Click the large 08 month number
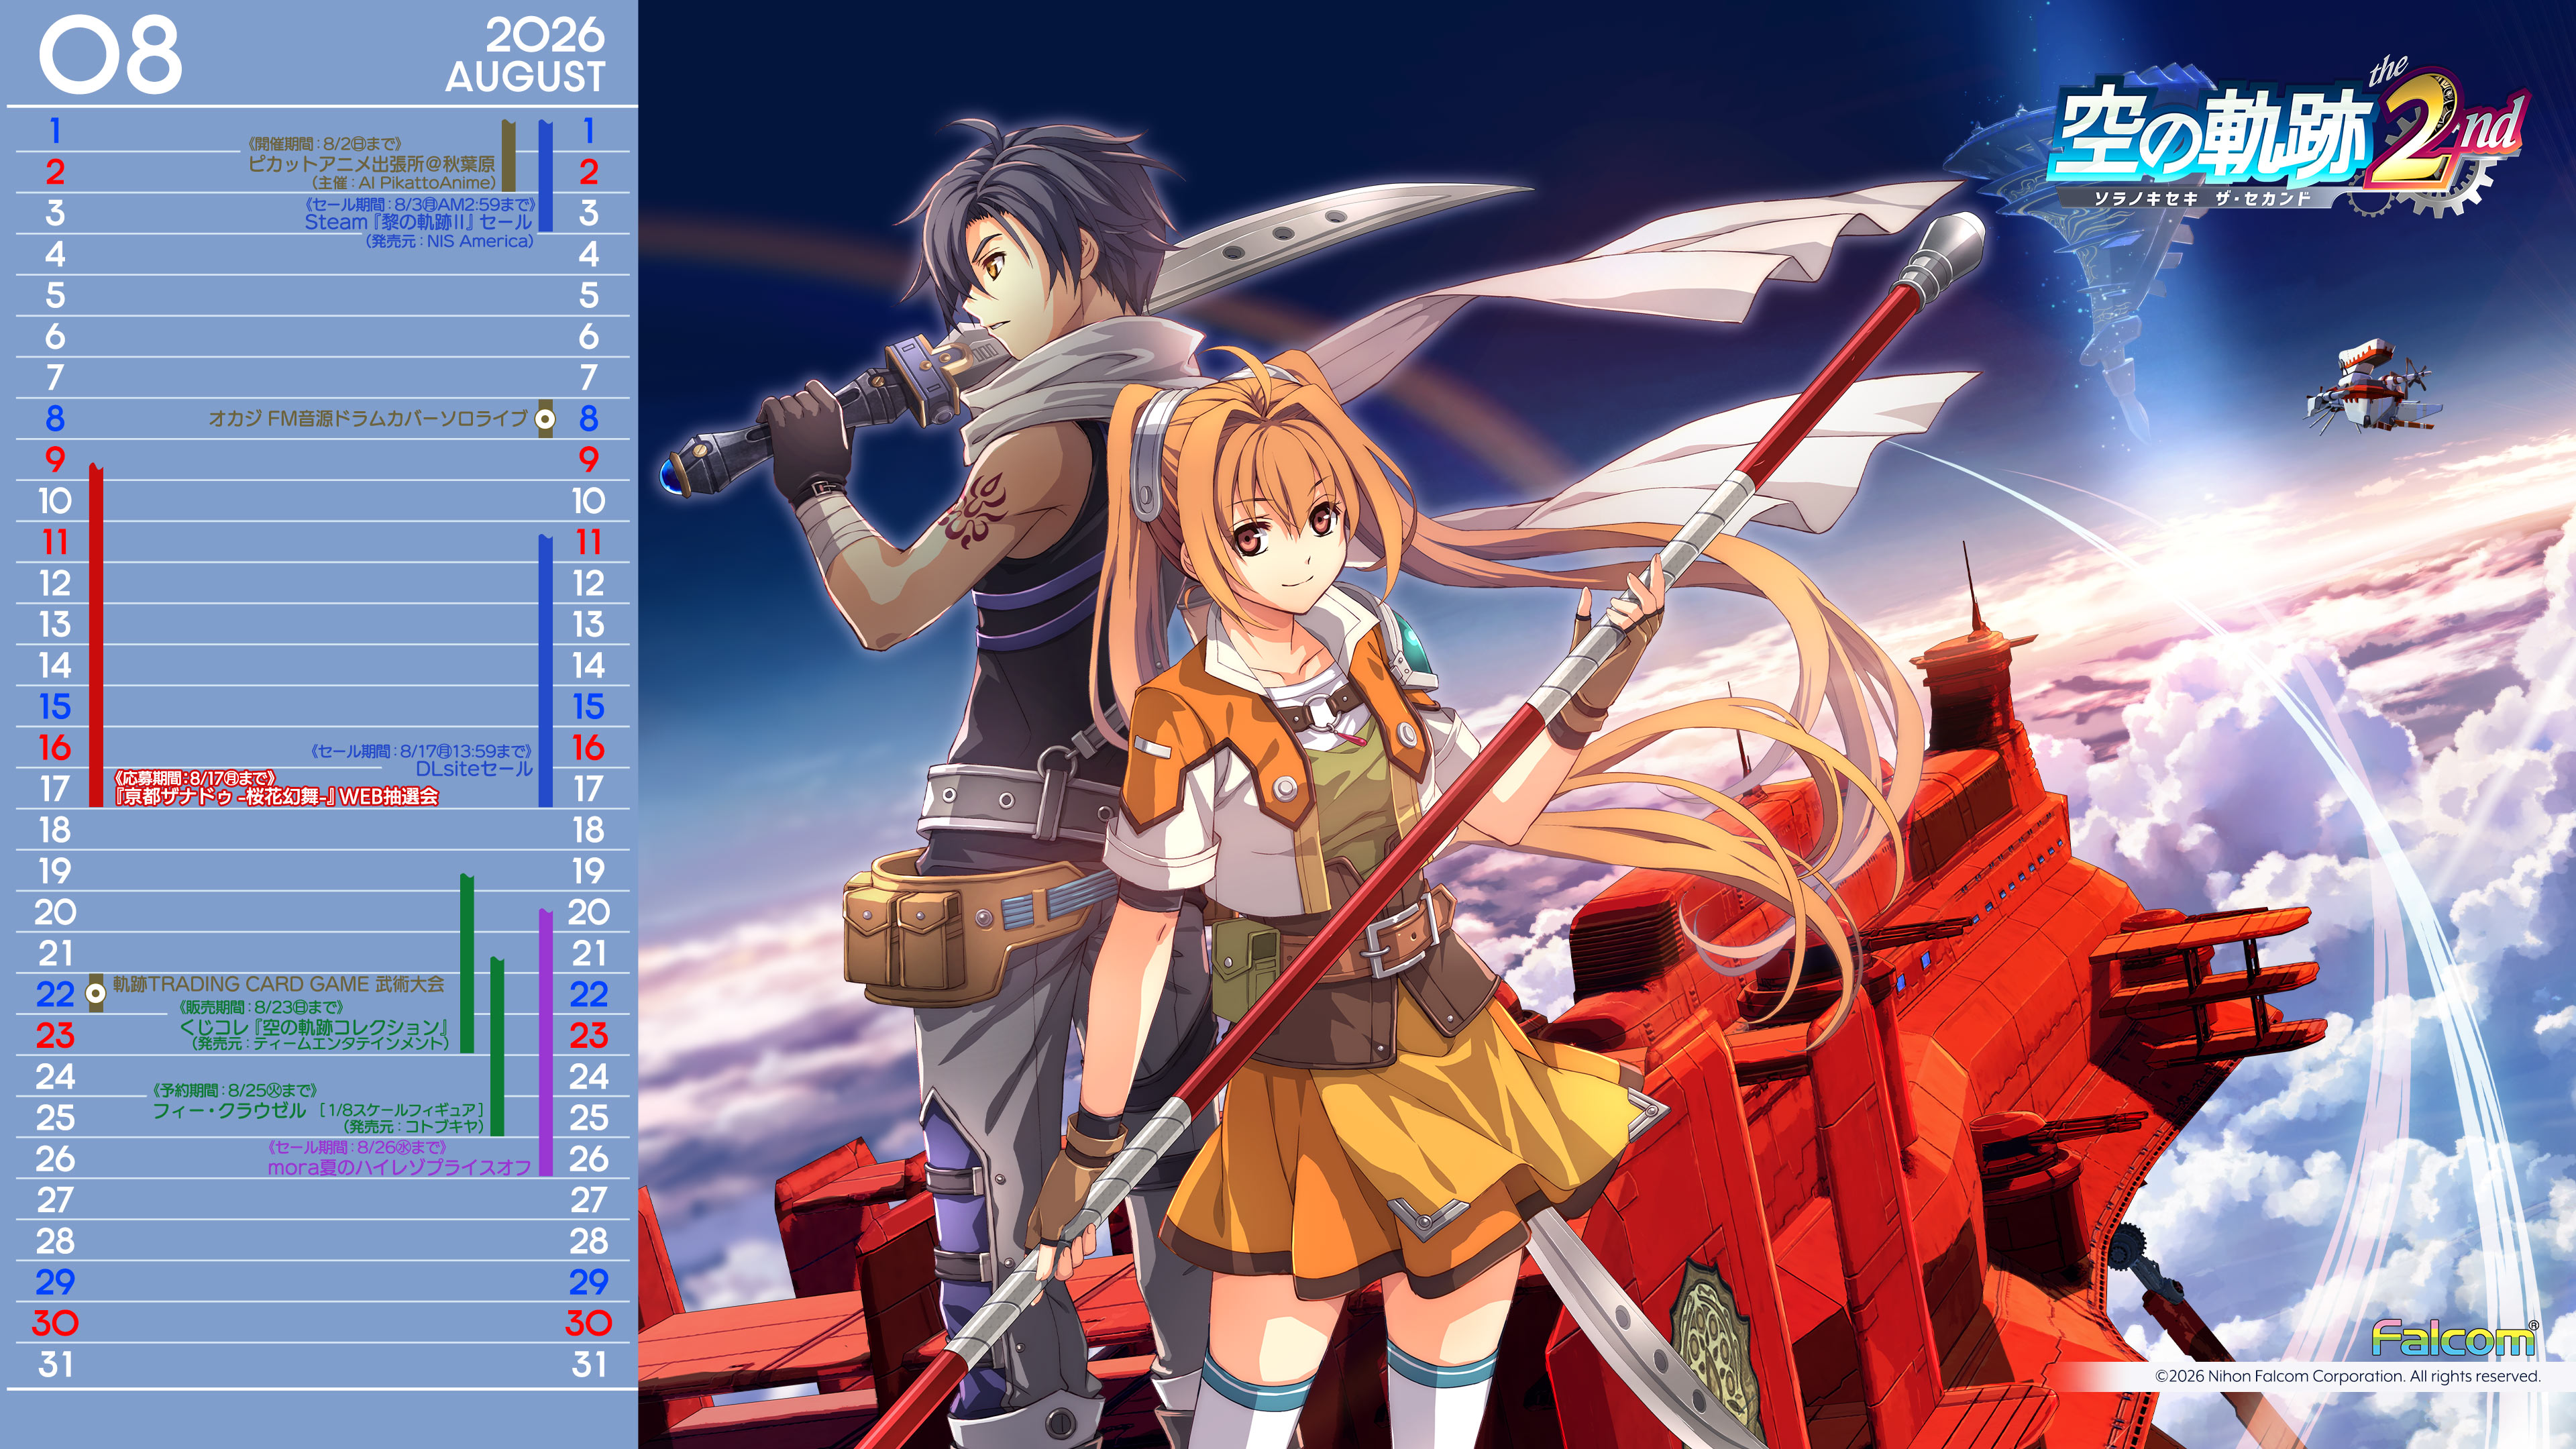 click(x=110, y=56)
